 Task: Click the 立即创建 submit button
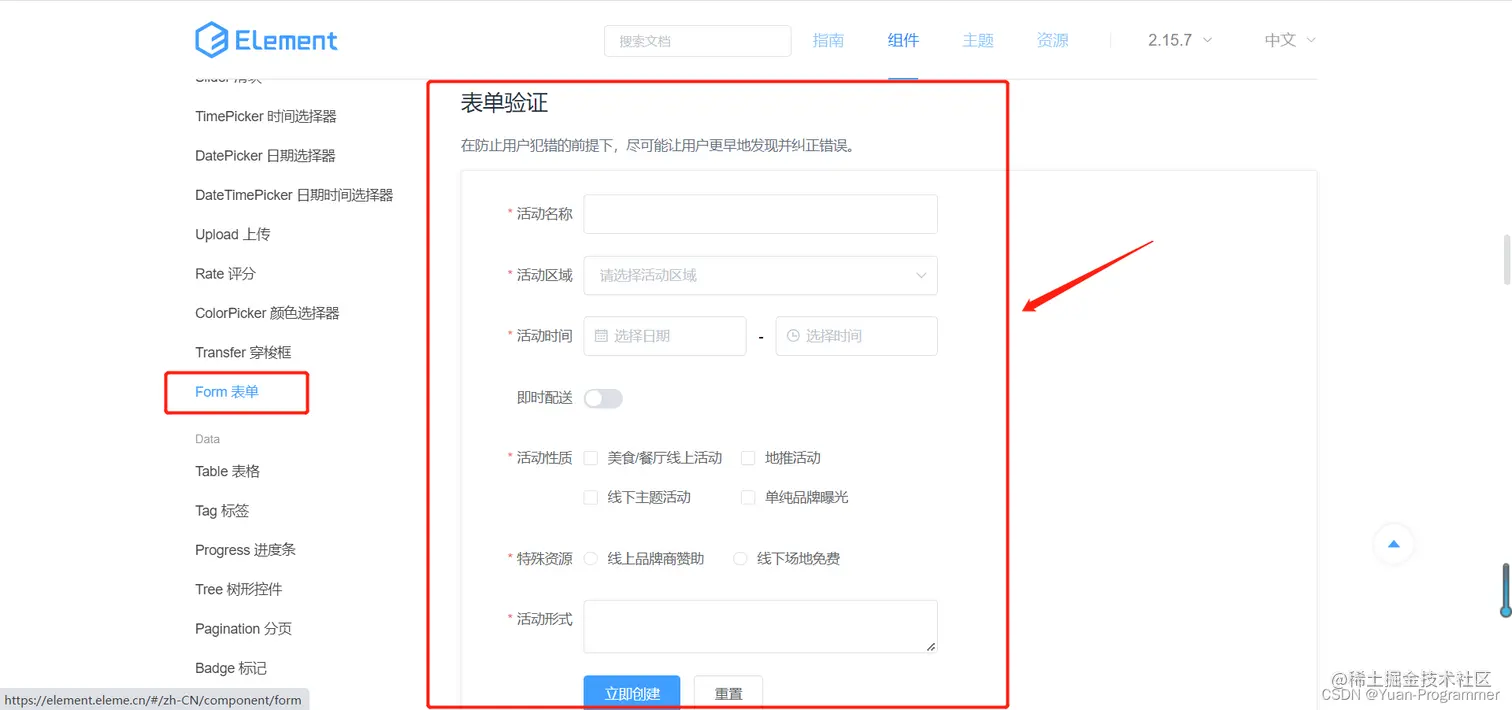click(631, 693)
